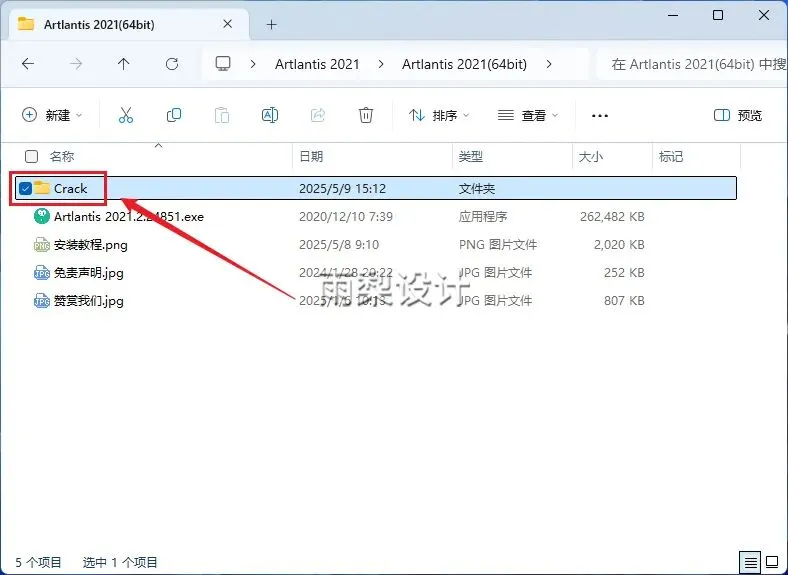
Task: Select the 安装教程.png file name
Action: point(90,245)
